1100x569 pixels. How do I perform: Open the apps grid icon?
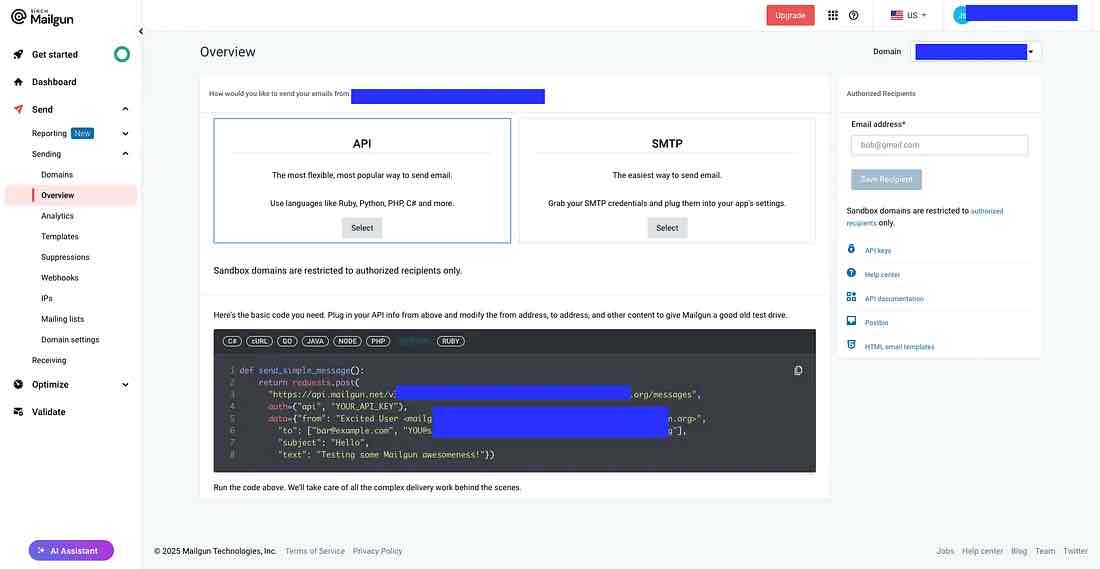833,15
